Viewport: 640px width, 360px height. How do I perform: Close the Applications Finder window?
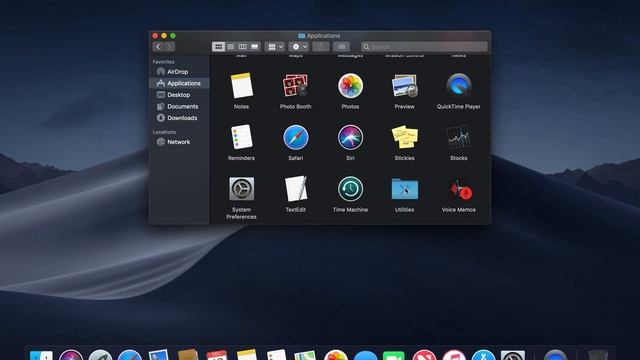coord(155,36)
